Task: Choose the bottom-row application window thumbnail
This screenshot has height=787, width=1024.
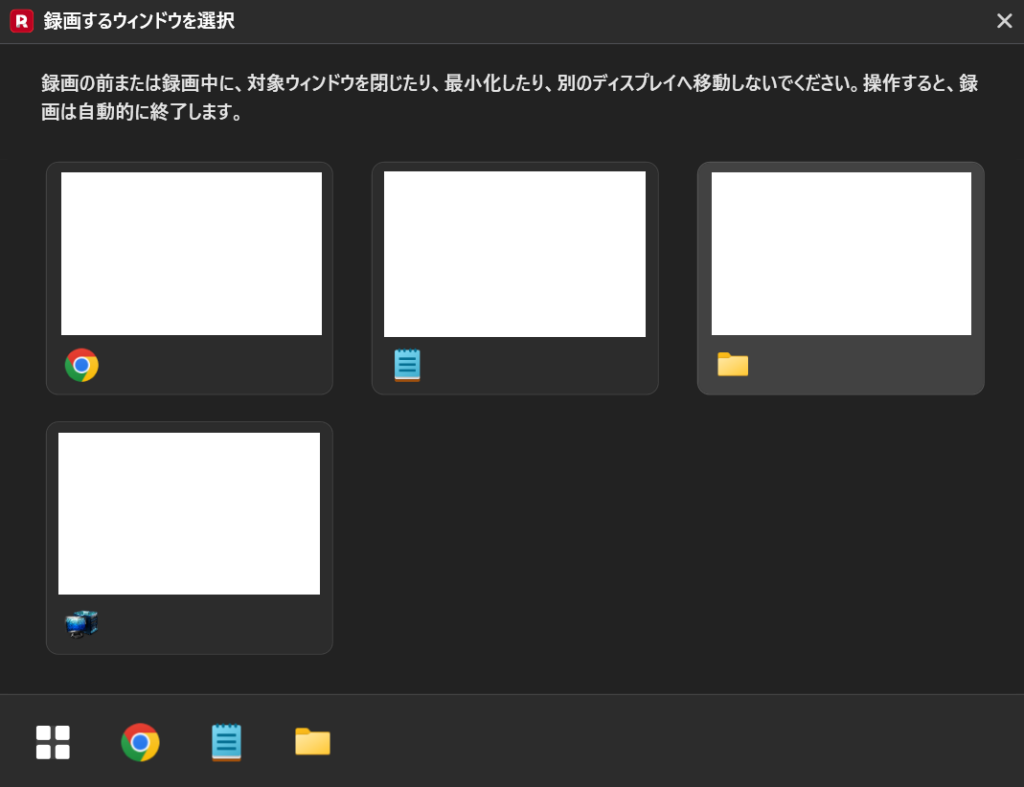Action: click(189, 537)
